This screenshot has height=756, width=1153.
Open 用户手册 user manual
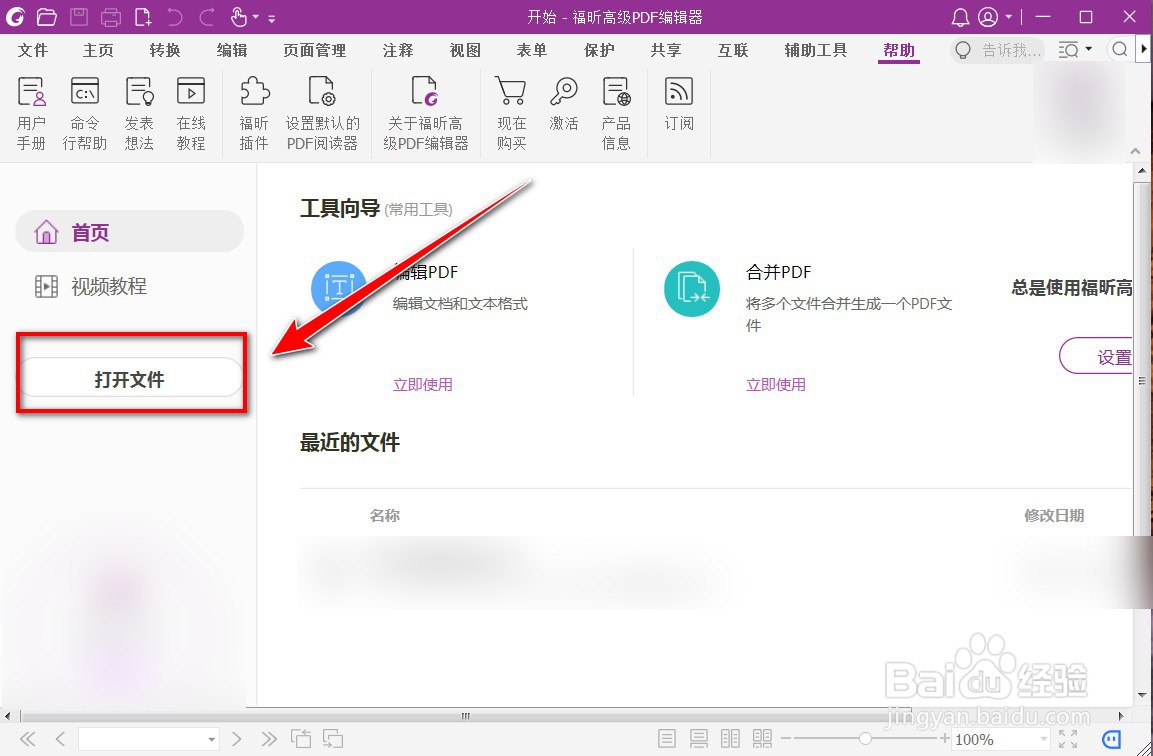coord(31,114)
